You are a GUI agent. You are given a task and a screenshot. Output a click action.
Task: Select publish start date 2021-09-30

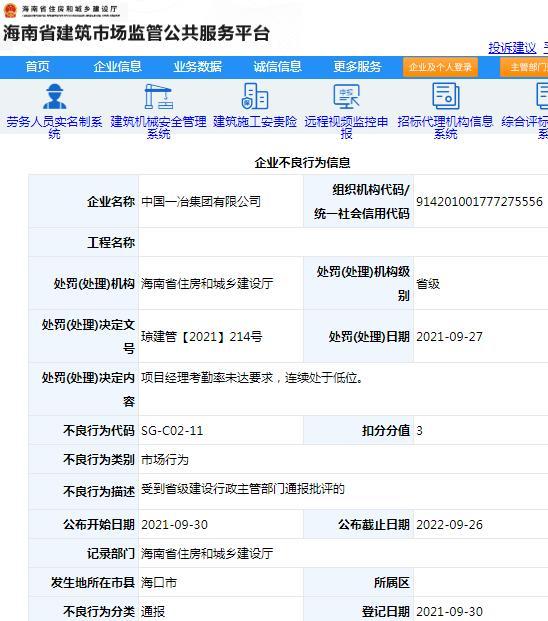point(175,525)
